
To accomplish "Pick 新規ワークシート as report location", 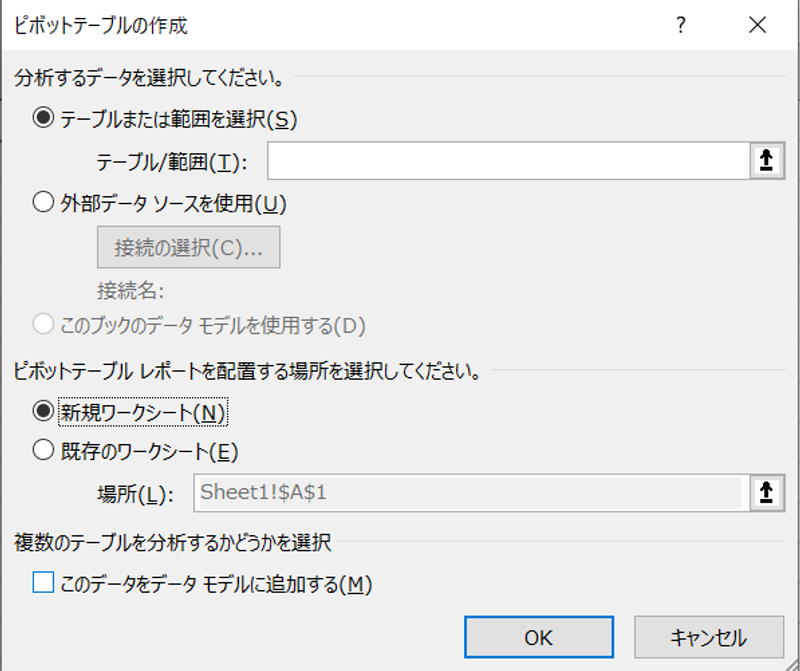I will pos(43,411).
